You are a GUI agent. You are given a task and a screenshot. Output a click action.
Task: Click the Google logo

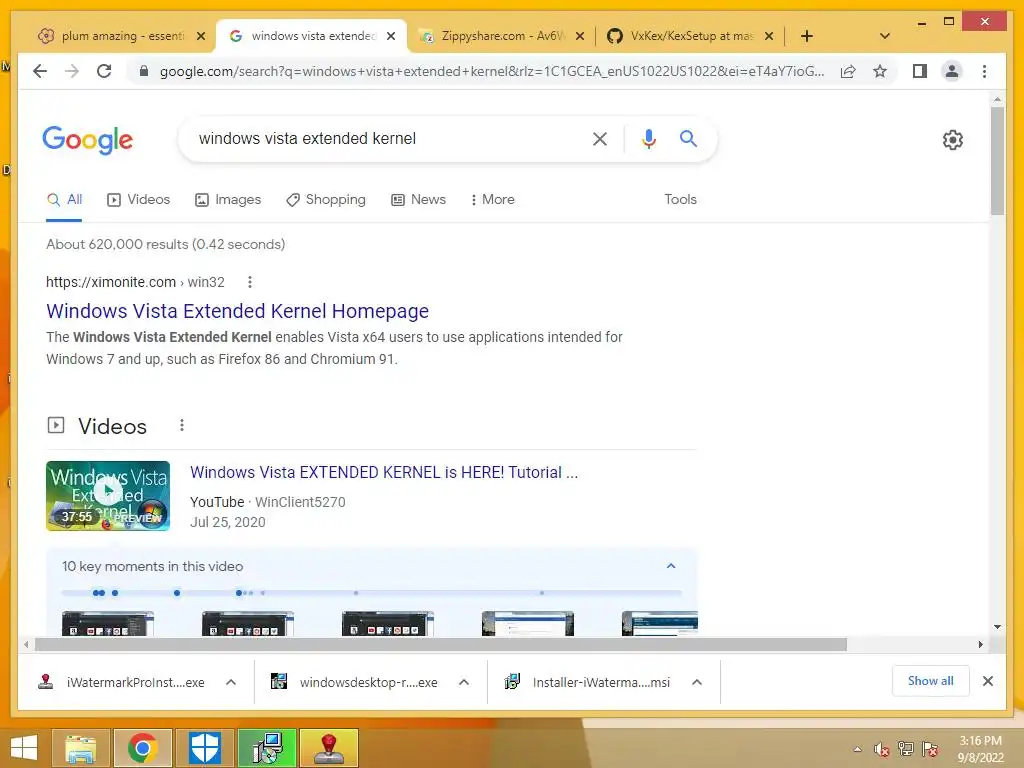click(88, 140)
